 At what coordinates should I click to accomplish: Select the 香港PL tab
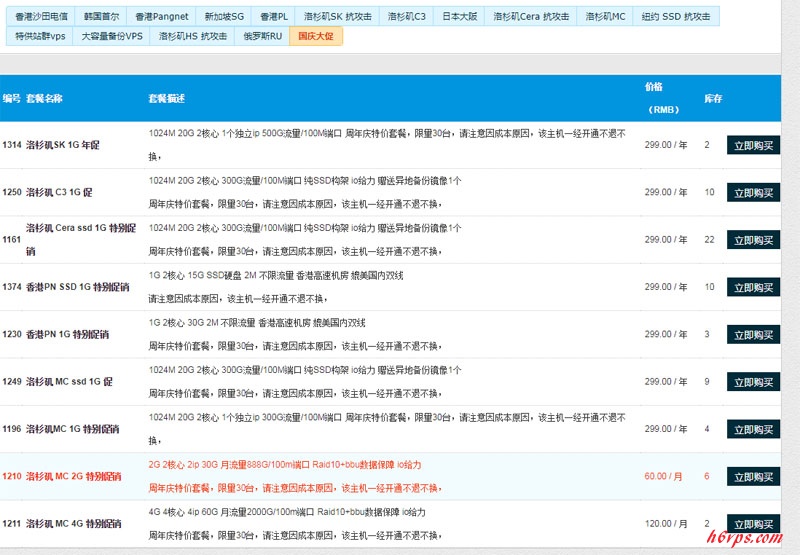273,16
